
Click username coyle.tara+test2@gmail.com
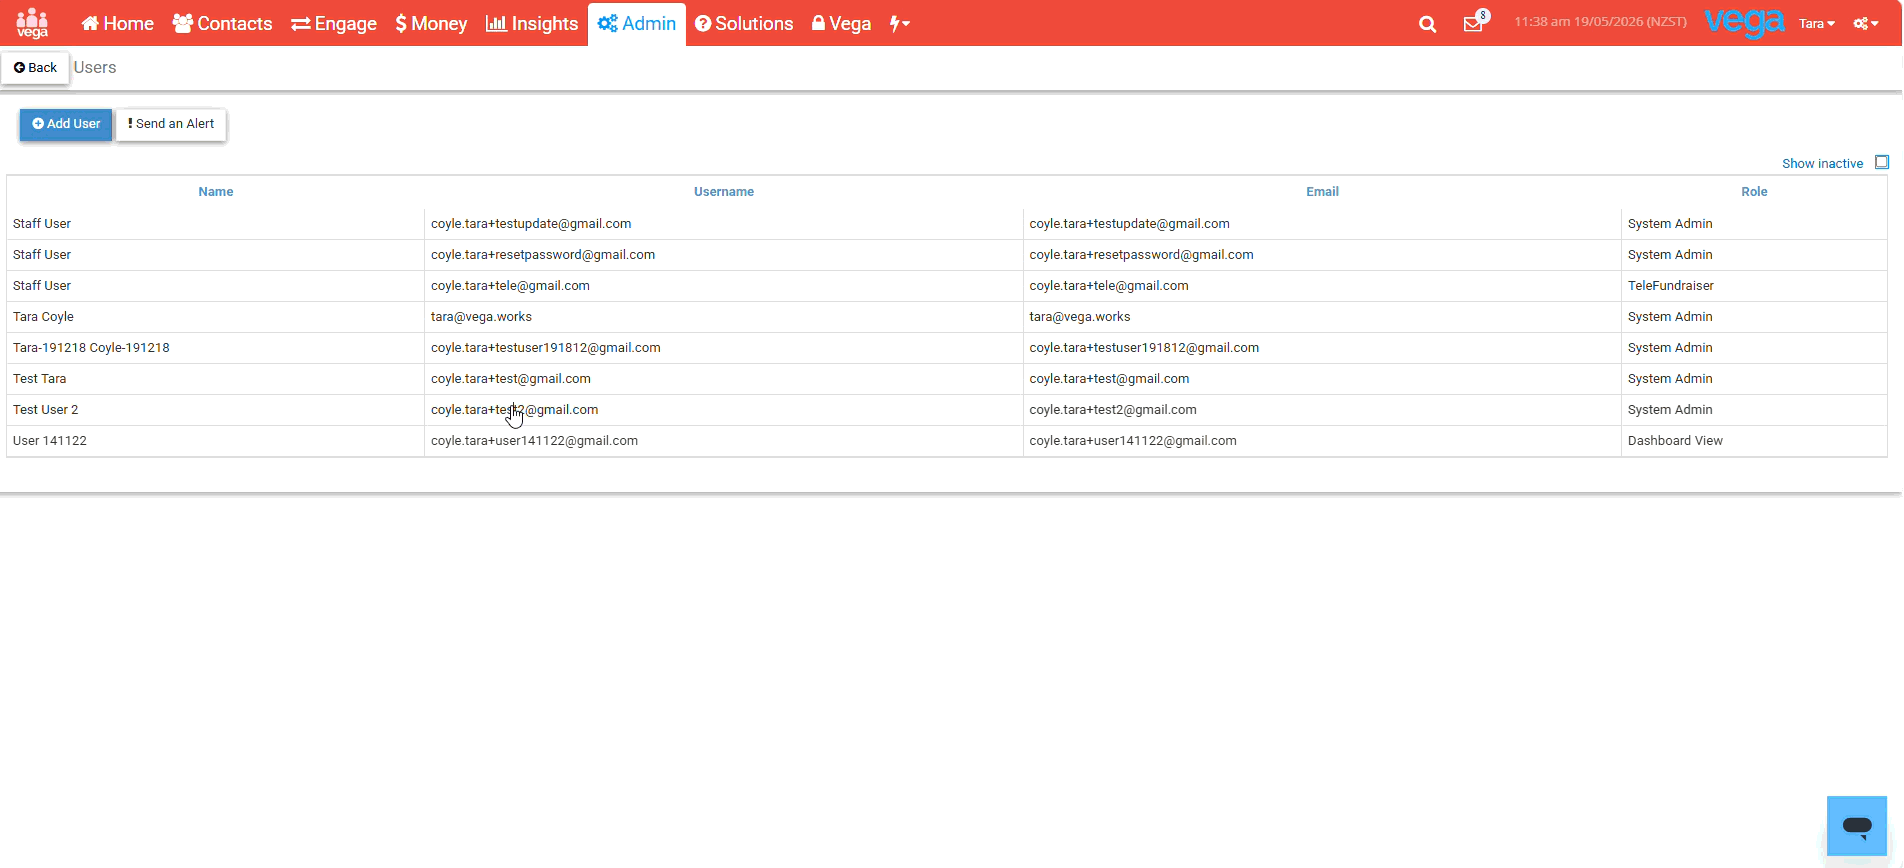(514, 410)
